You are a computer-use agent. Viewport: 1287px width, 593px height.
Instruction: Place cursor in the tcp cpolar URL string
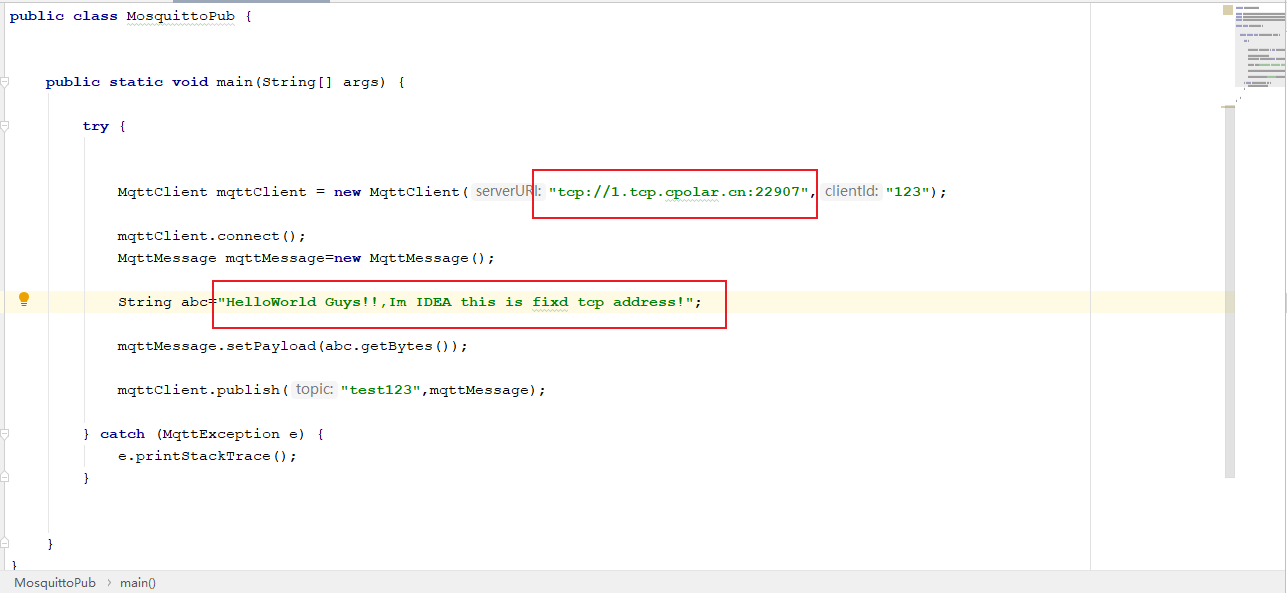tap(678, 191)
